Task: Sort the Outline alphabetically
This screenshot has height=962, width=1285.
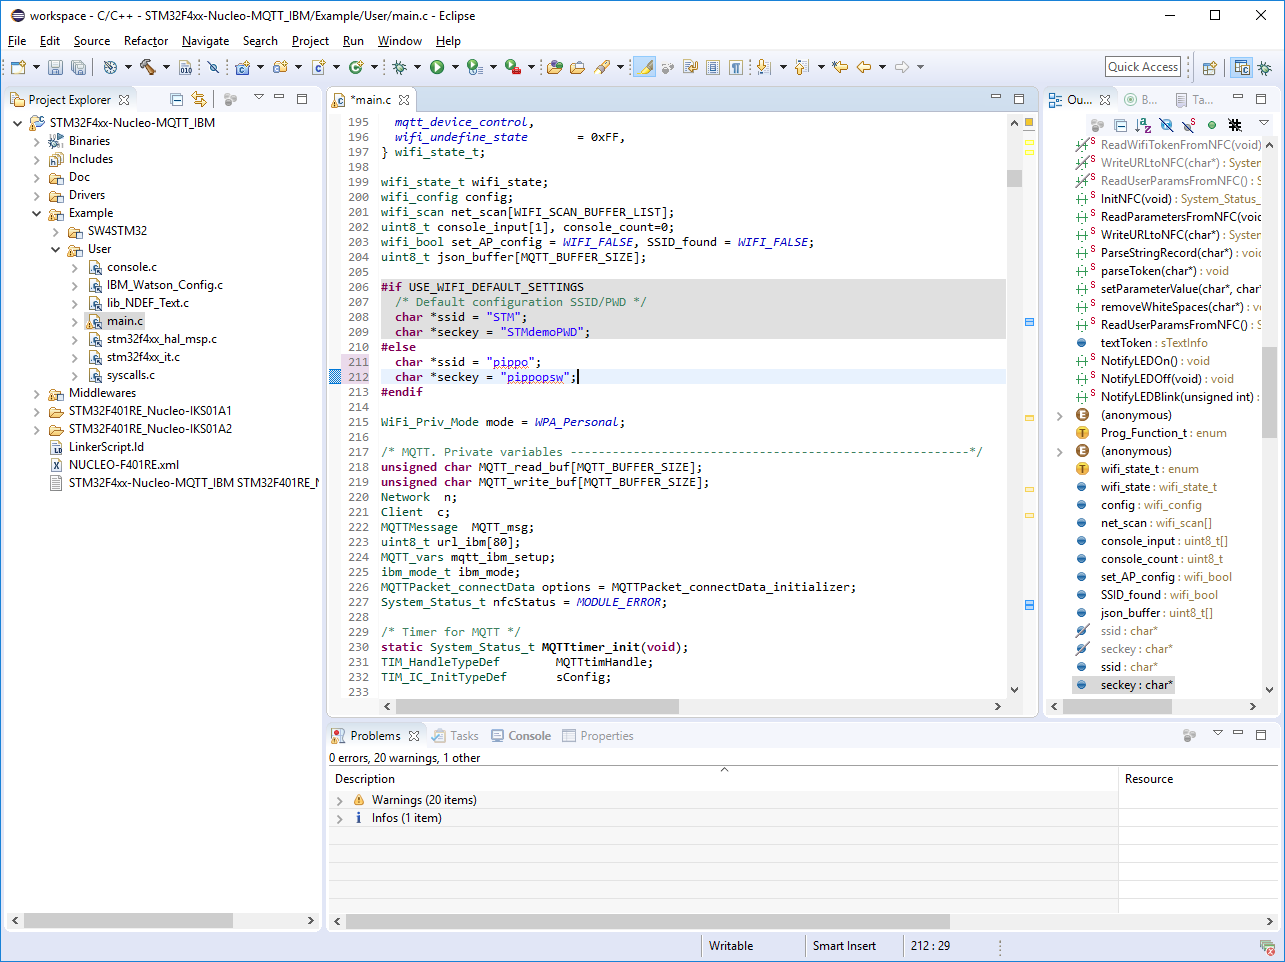Action: click(x=1143, y=125)
